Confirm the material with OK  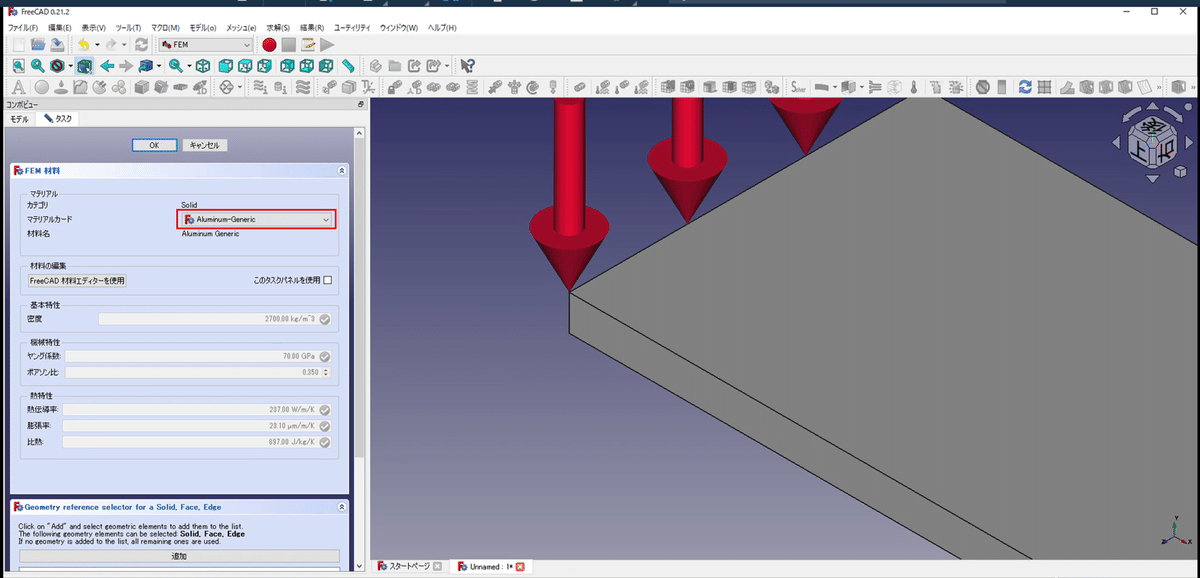tap(154, 145)
